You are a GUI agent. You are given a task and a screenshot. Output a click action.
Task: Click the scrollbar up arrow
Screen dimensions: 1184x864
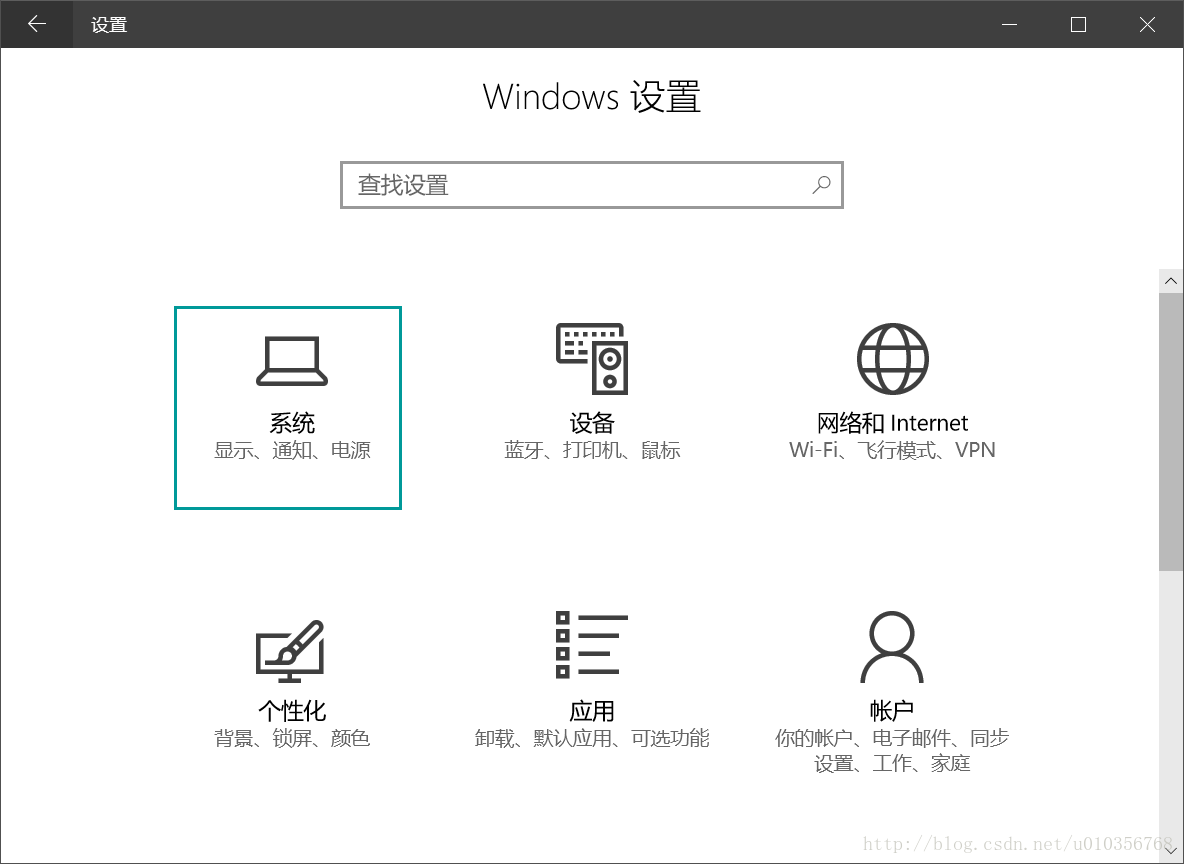tap(1171, 281)
